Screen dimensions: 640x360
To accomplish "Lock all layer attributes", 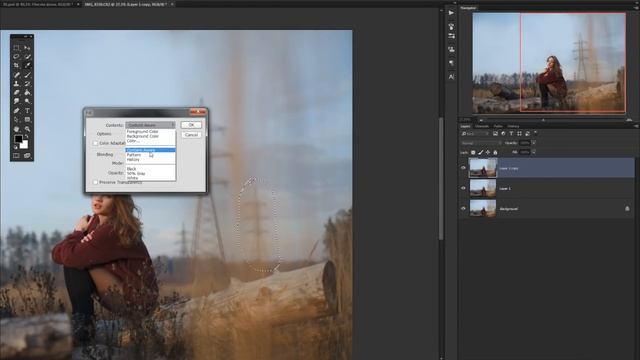I will pos(496,152).
